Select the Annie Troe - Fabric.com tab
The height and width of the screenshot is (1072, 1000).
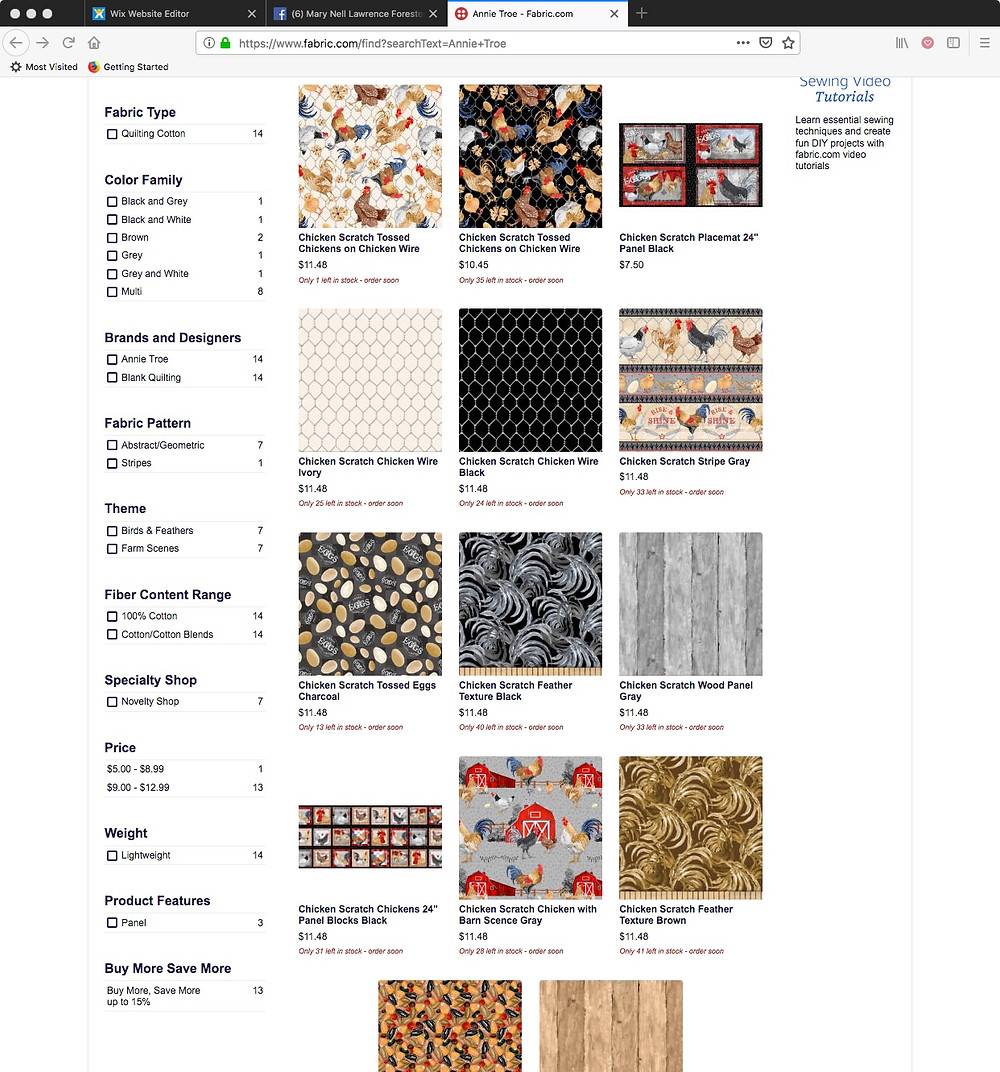pos(538,14)
